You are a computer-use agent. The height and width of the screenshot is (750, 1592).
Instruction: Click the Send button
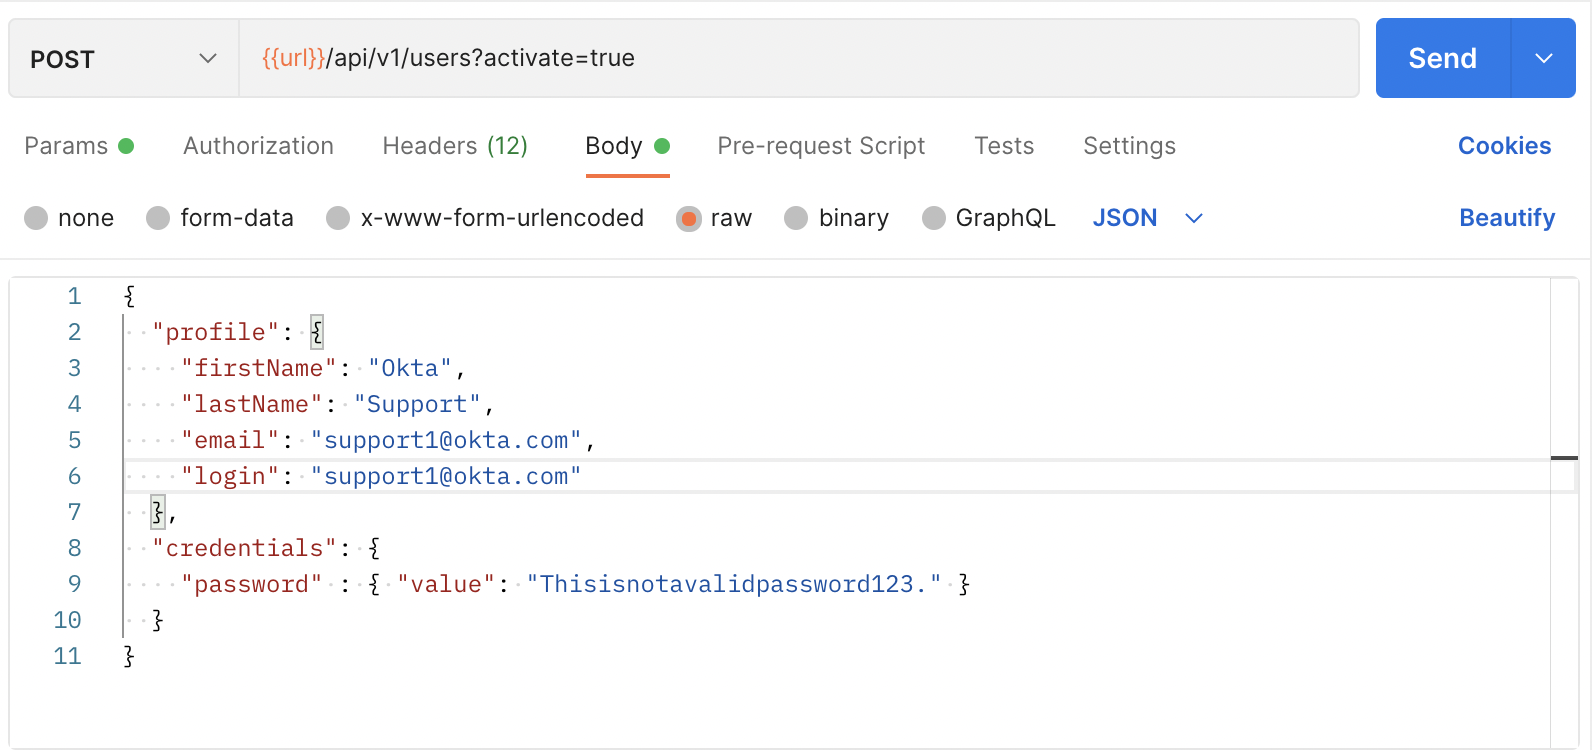pos(1441,58)
